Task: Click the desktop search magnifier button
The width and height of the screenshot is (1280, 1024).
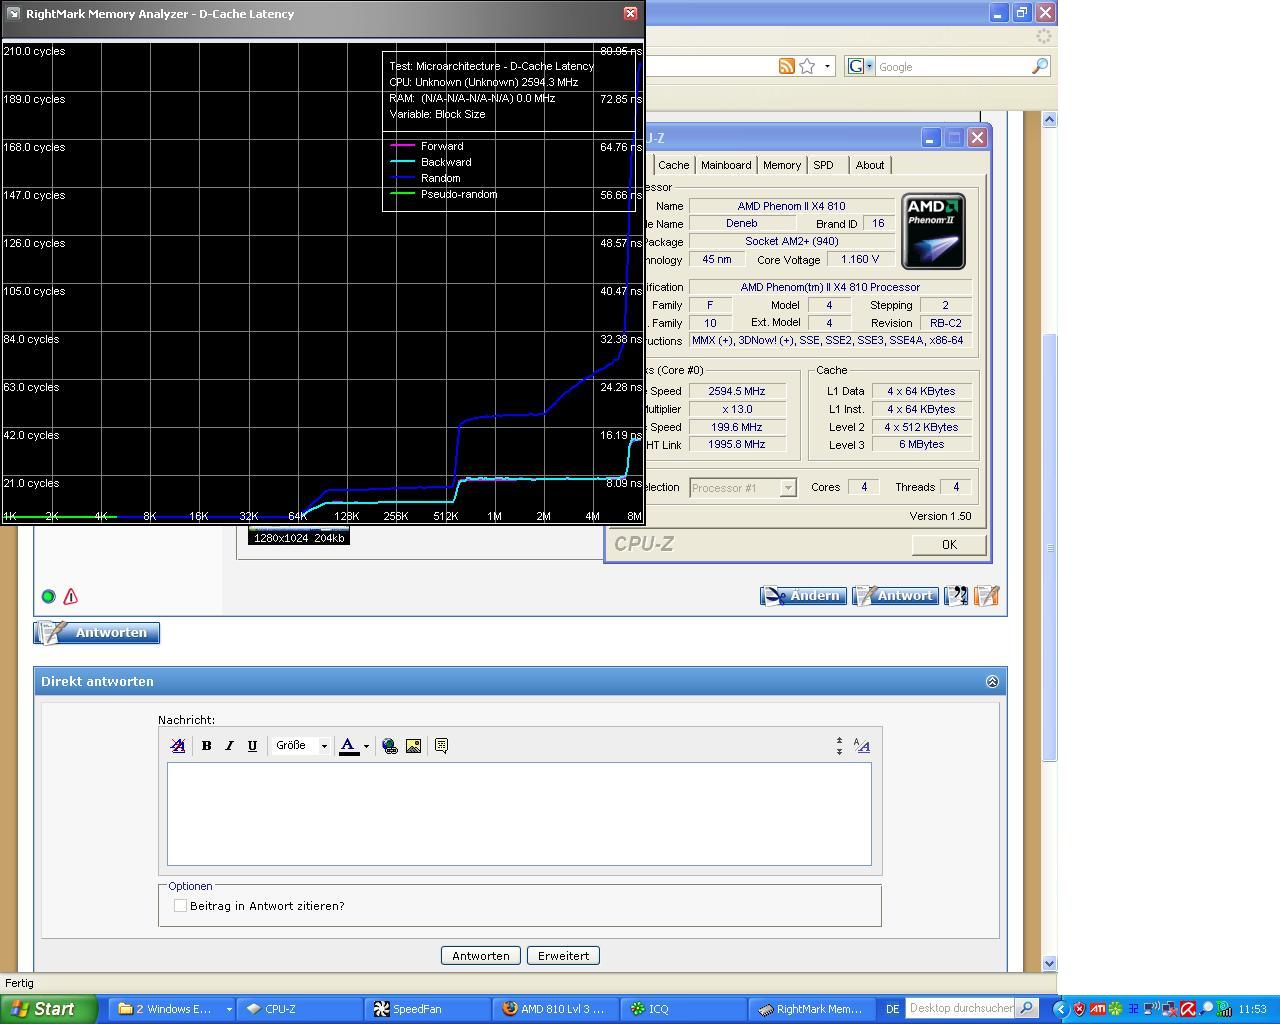Action: (1027, 1008)
